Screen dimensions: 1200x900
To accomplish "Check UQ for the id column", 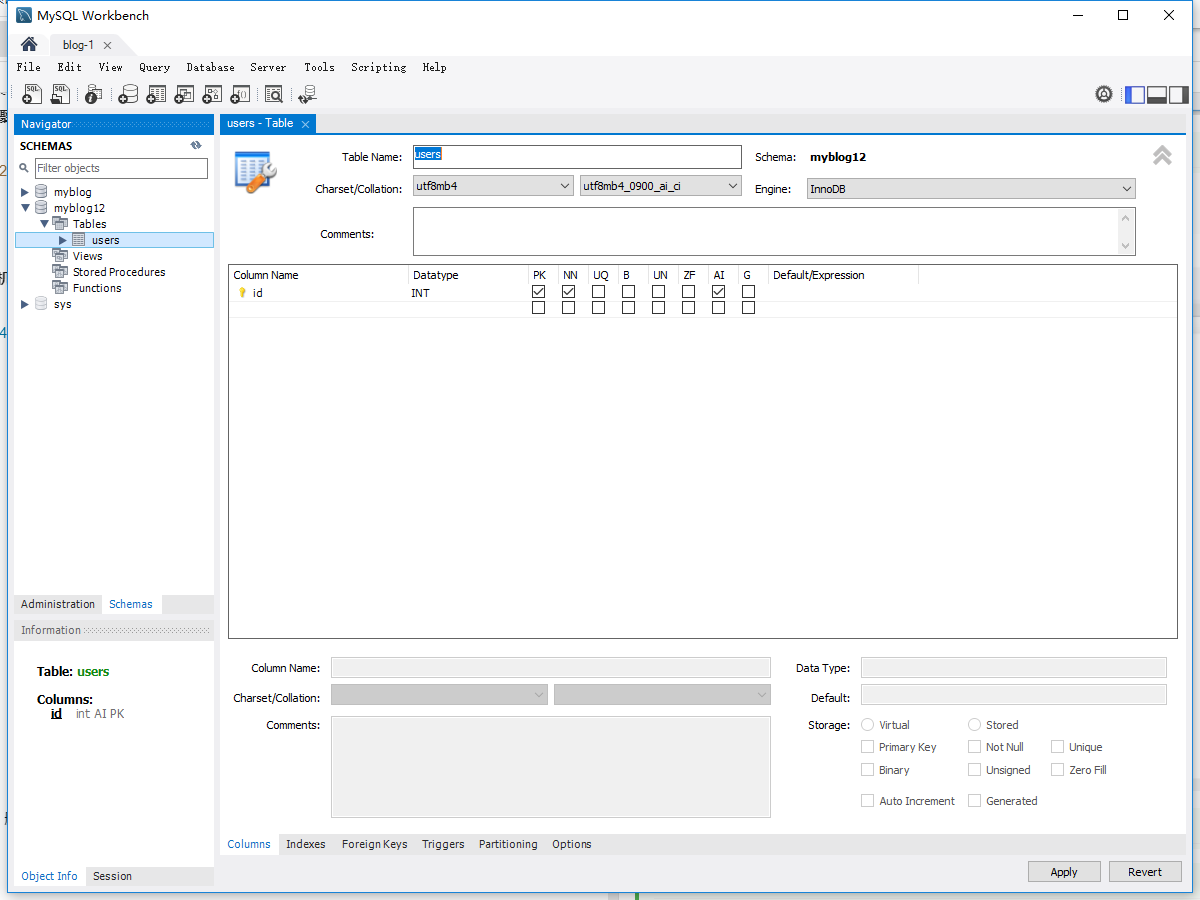I will (598, 292).
